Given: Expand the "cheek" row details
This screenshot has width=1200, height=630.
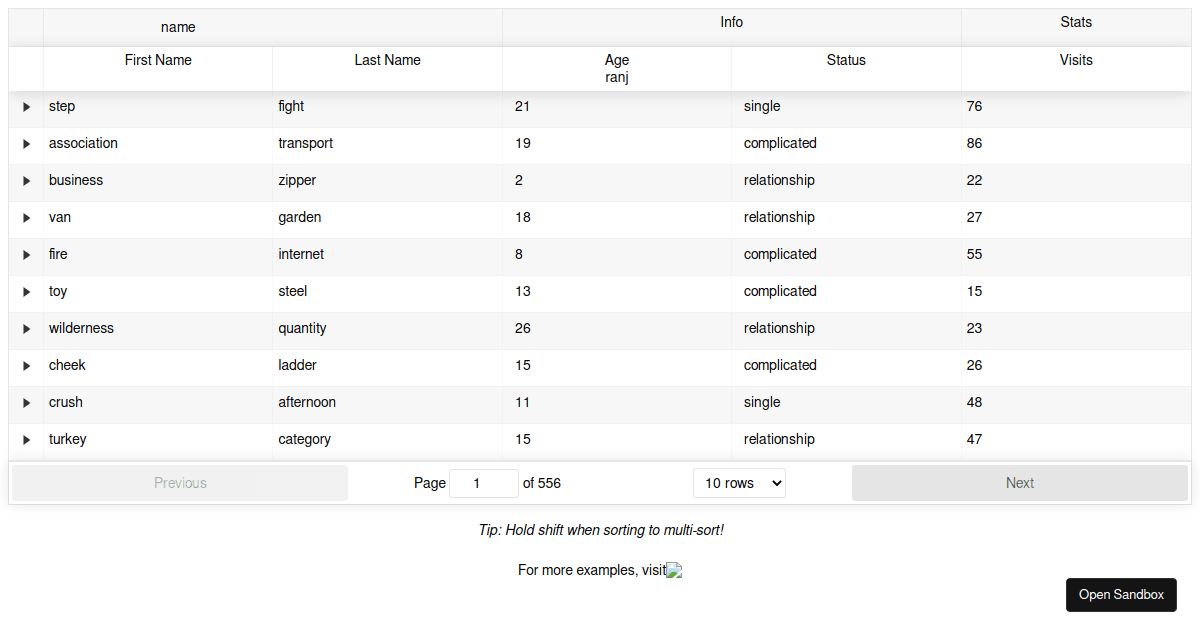Looking at the screenshot, I should click(26, 365).
